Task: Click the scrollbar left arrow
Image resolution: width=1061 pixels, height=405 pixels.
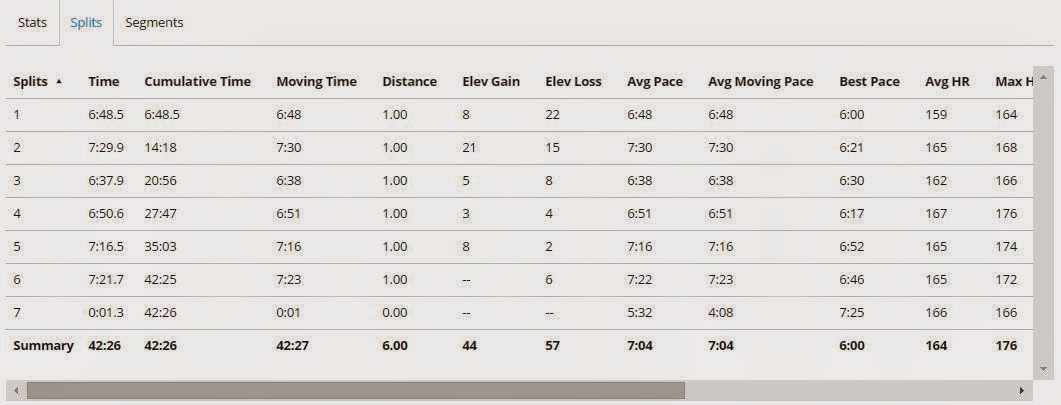Action: click(x=14, y=390)
